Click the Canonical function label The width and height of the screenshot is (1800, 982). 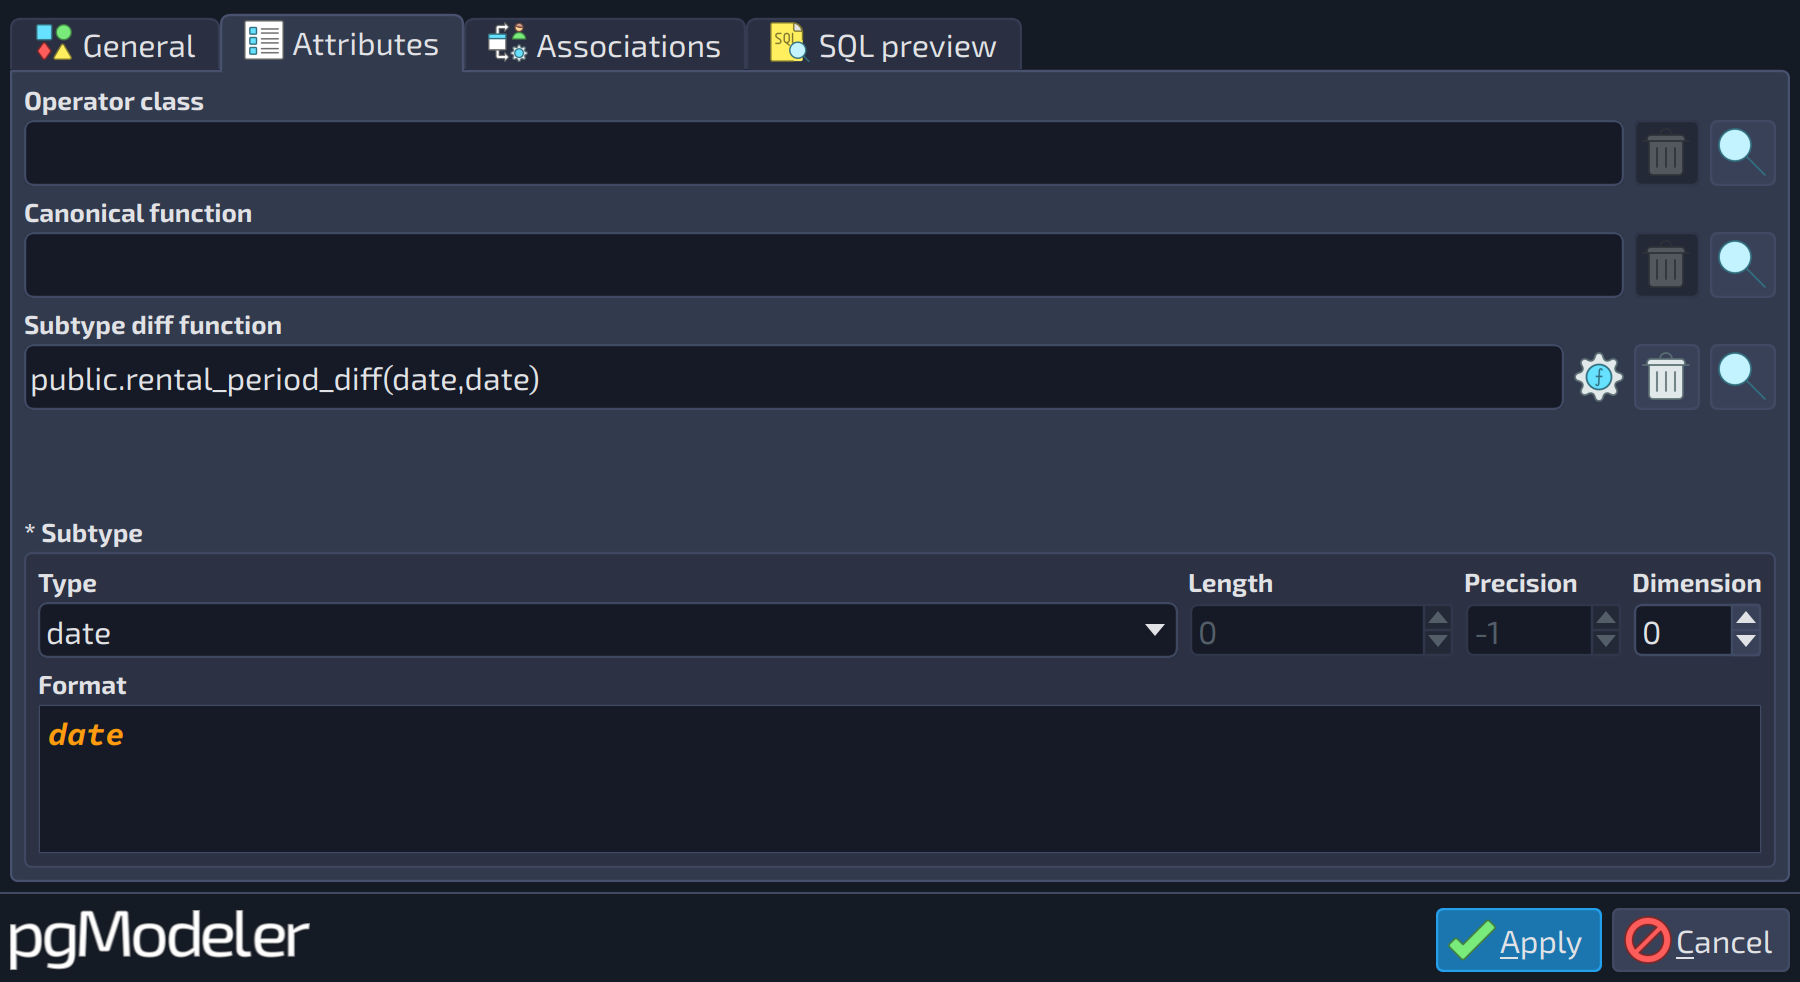(138, 213)
